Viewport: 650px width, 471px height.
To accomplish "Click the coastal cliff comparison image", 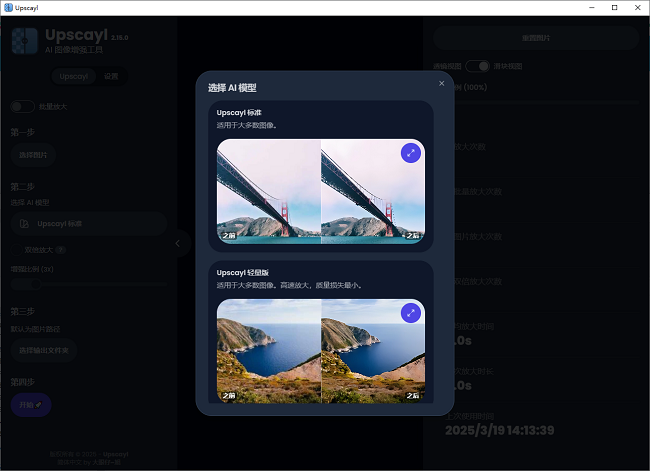I will coord(321,351).
